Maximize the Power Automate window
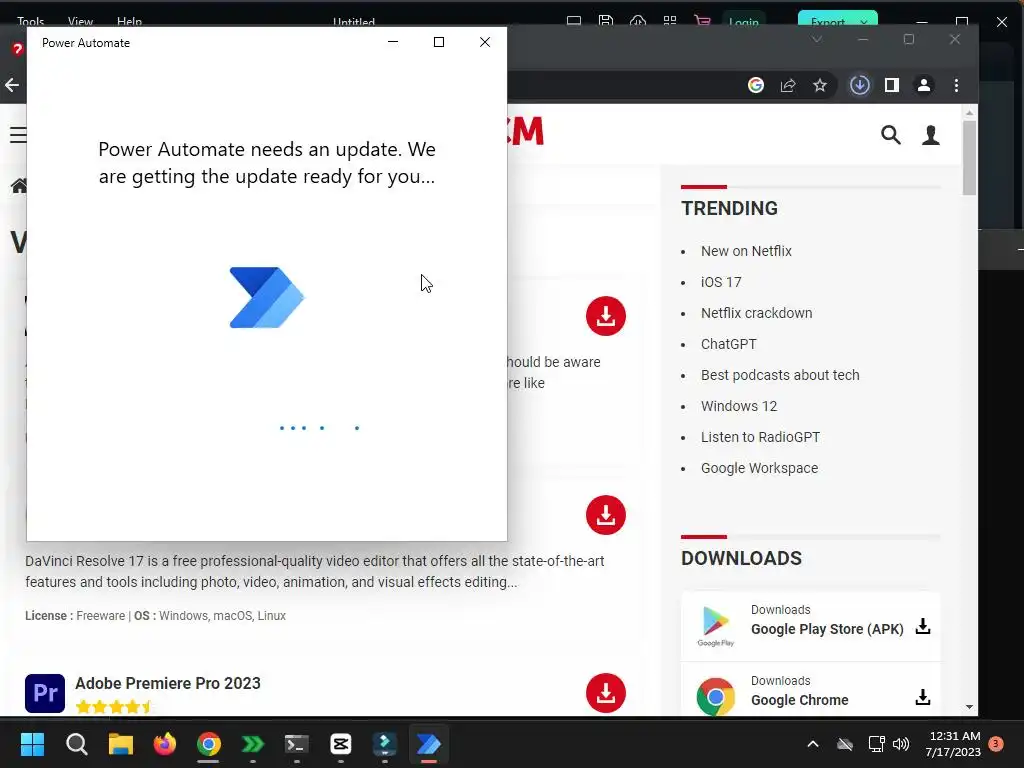This screenshot has height=768, width=1024. pyautogui.click(x=439, y=42)
